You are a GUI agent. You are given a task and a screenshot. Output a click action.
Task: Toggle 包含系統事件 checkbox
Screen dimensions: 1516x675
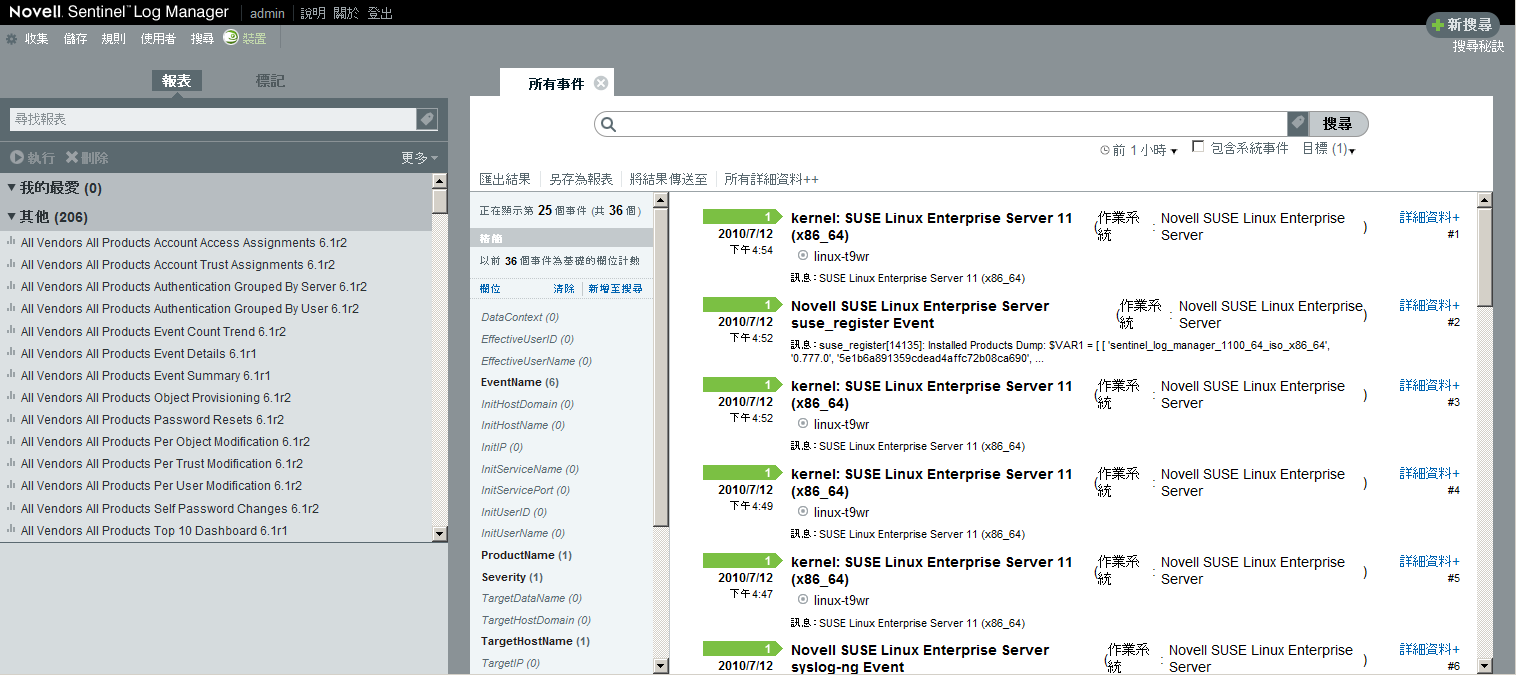[x=1198, y=147]
